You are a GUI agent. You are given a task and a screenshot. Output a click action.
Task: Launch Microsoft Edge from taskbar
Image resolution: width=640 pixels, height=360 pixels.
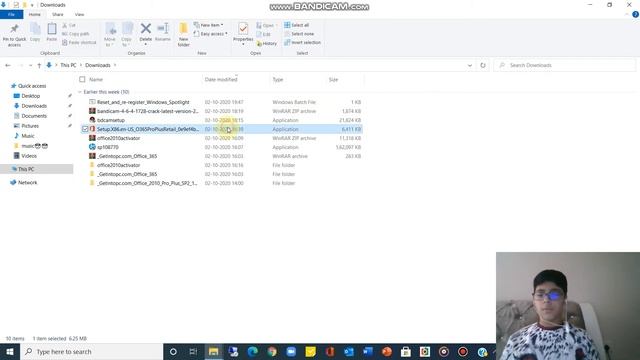[253, 351]
